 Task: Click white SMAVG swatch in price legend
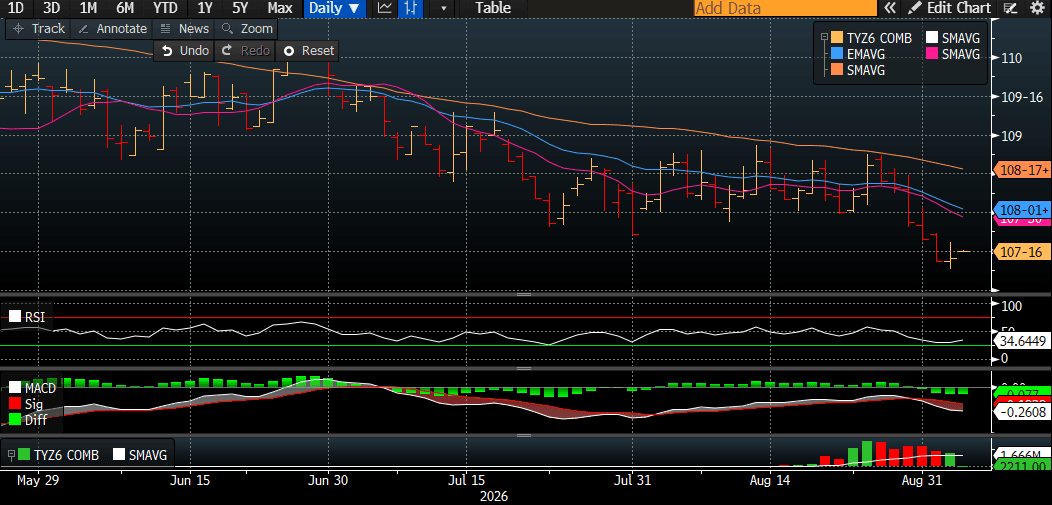(x=933, y=38)
